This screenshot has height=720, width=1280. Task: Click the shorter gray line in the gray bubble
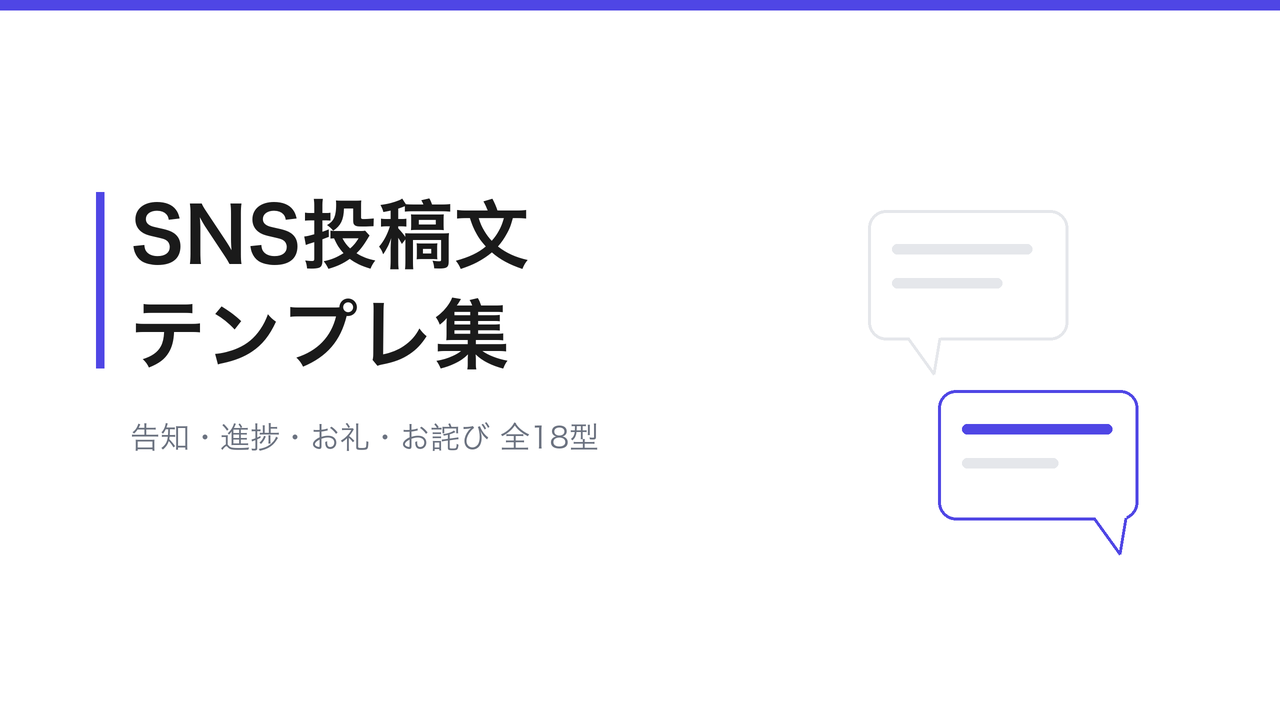tap(947, 283)
